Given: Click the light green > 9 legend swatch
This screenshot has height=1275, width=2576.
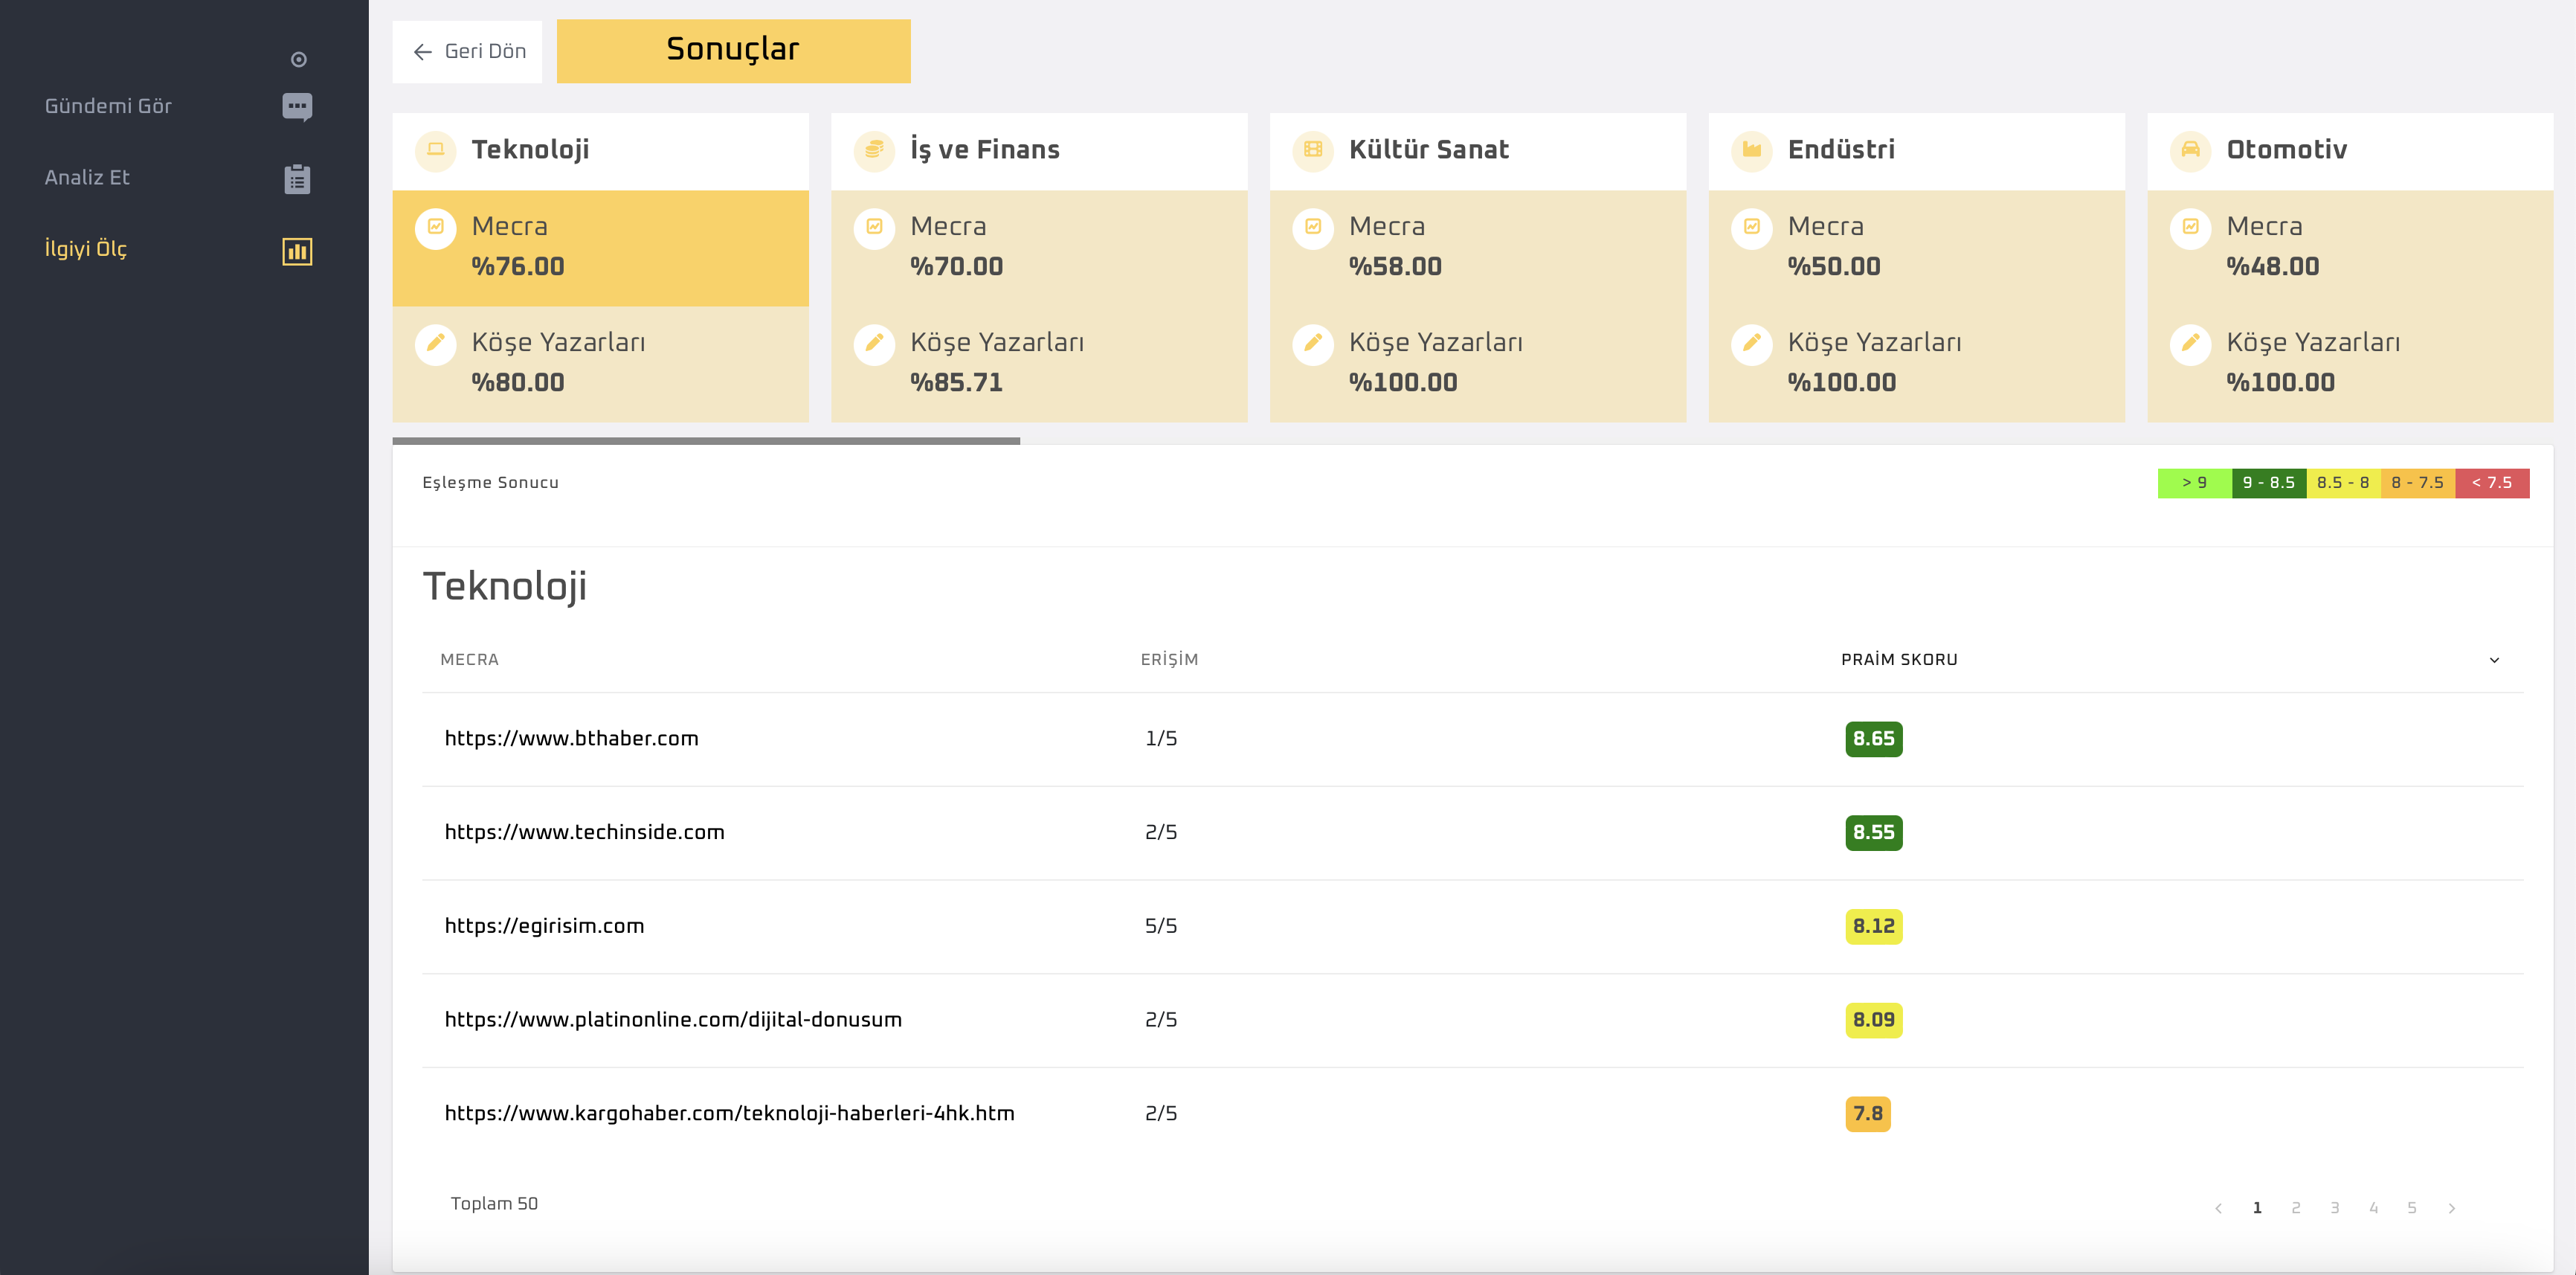Looking at the screenshot, I should [2194, 483].
